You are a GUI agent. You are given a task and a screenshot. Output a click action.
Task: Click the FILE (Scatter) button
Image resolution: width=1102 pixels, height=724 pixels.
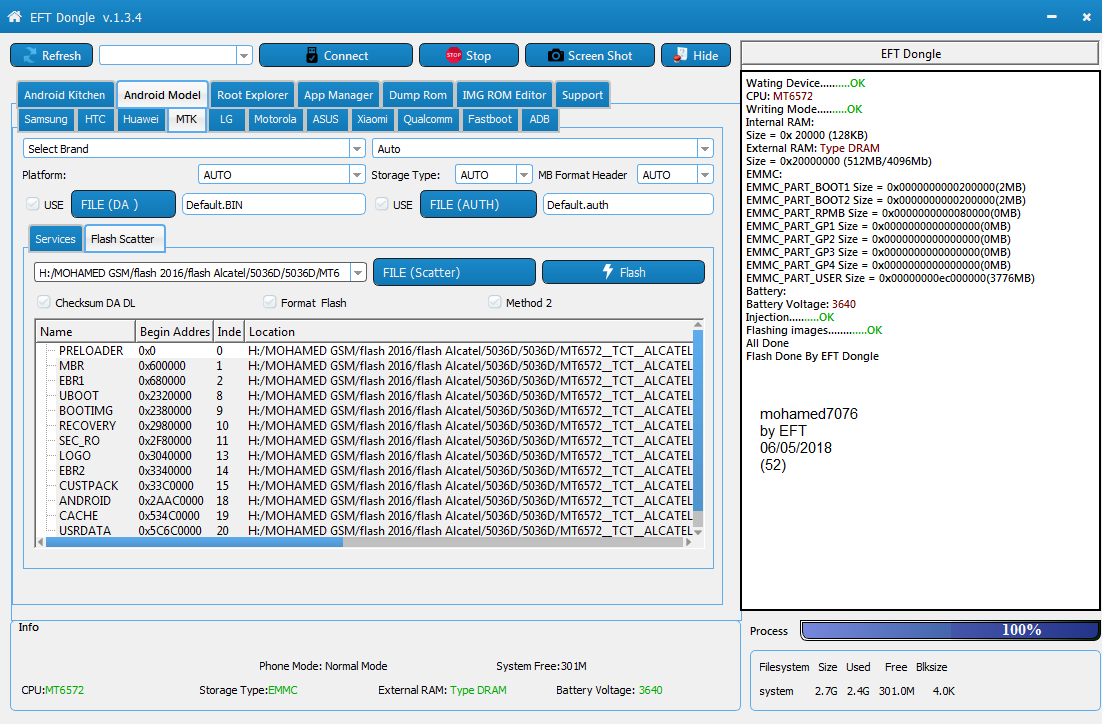(x=454, y=272)
